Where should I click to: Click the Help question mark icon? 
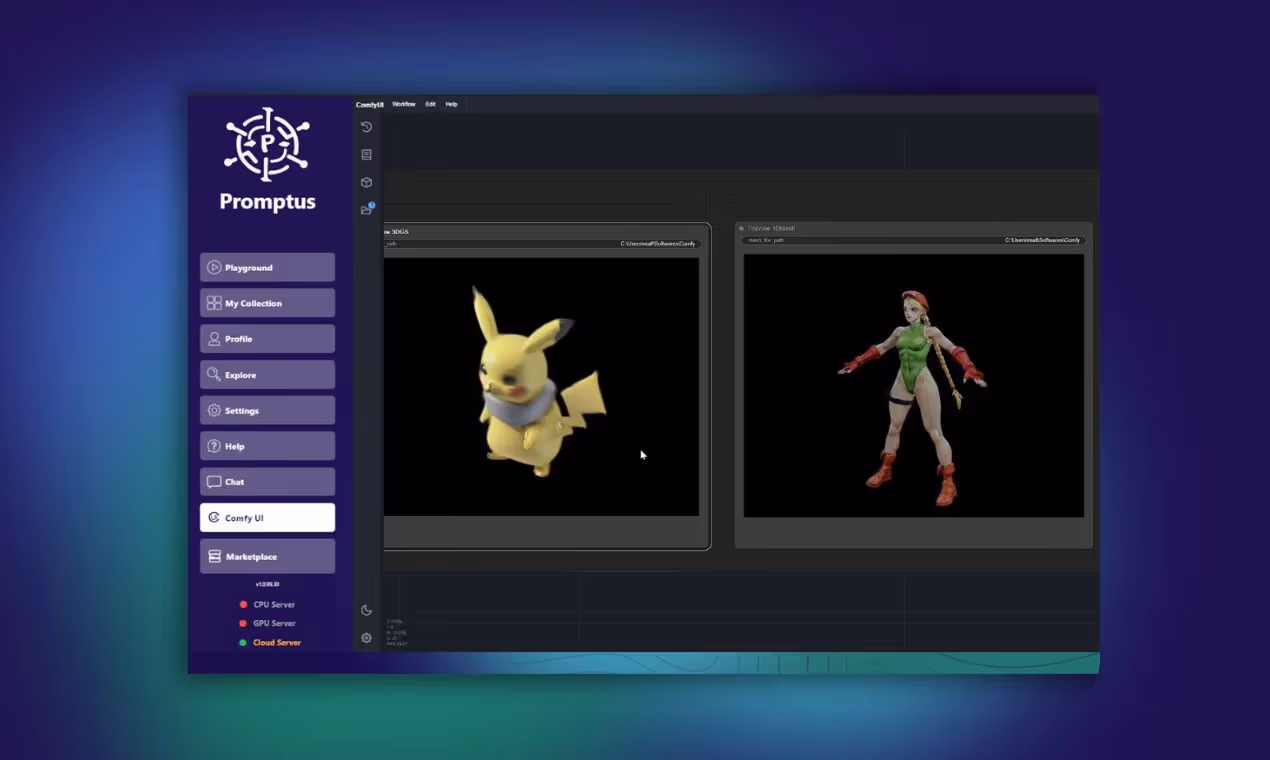[x=214, y=446]
